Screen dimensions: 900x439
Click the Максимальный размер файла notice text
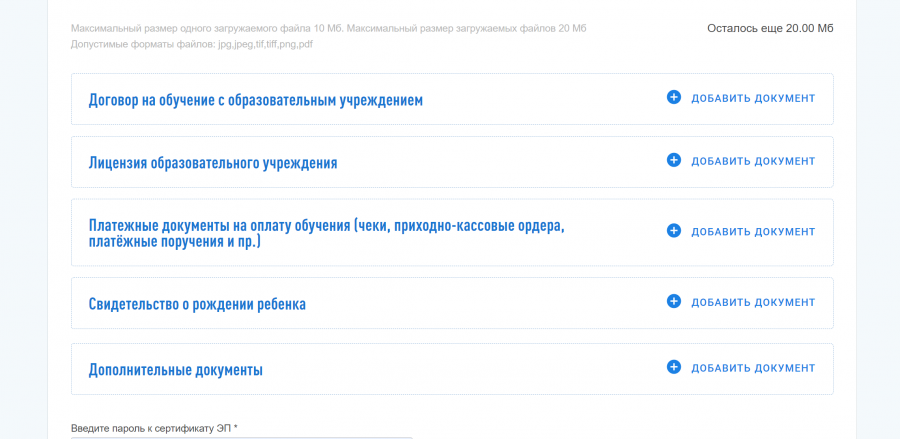pos(328,28)
